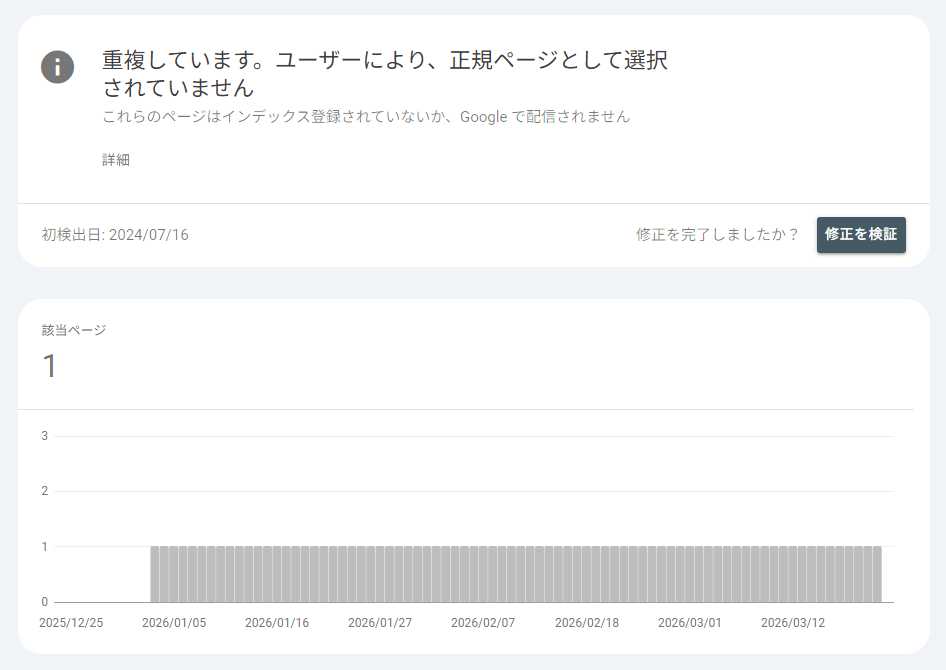Click the 初検出日 2024/07/16 date label

point(116,235)
